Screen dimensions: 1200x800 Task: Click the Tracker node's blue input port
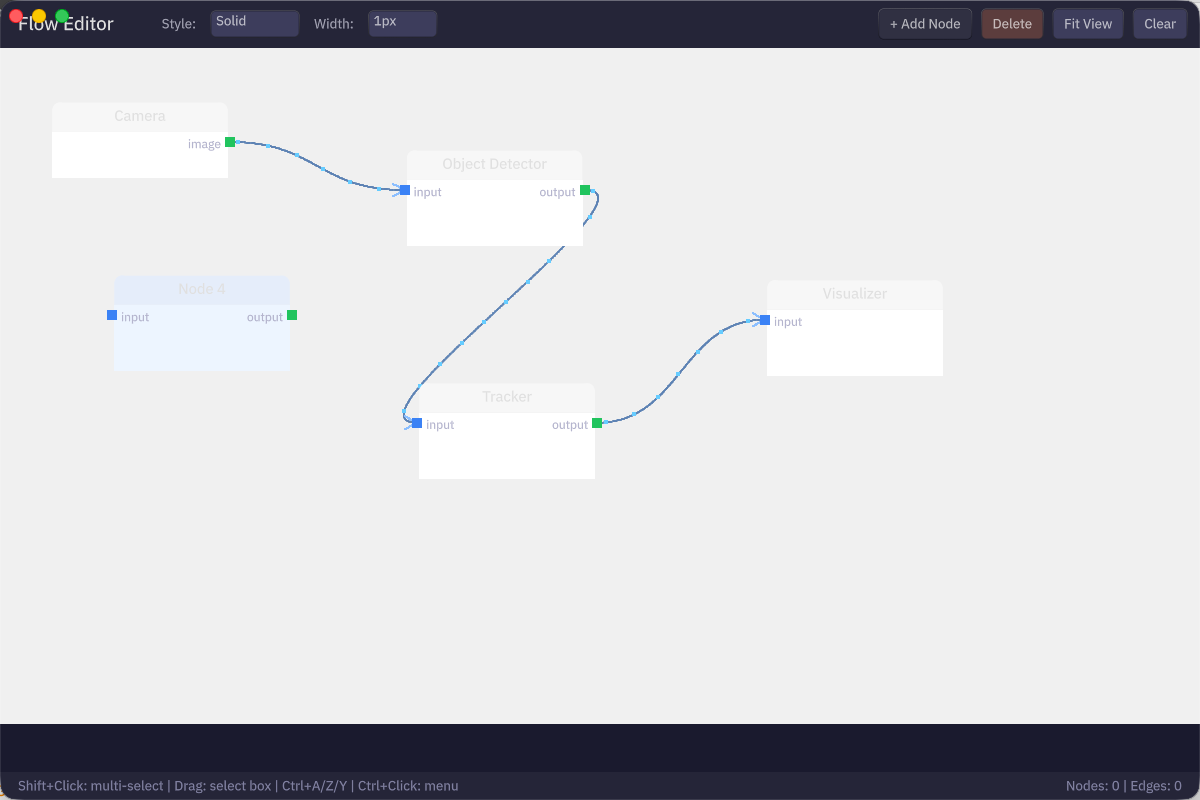[415, 423]
